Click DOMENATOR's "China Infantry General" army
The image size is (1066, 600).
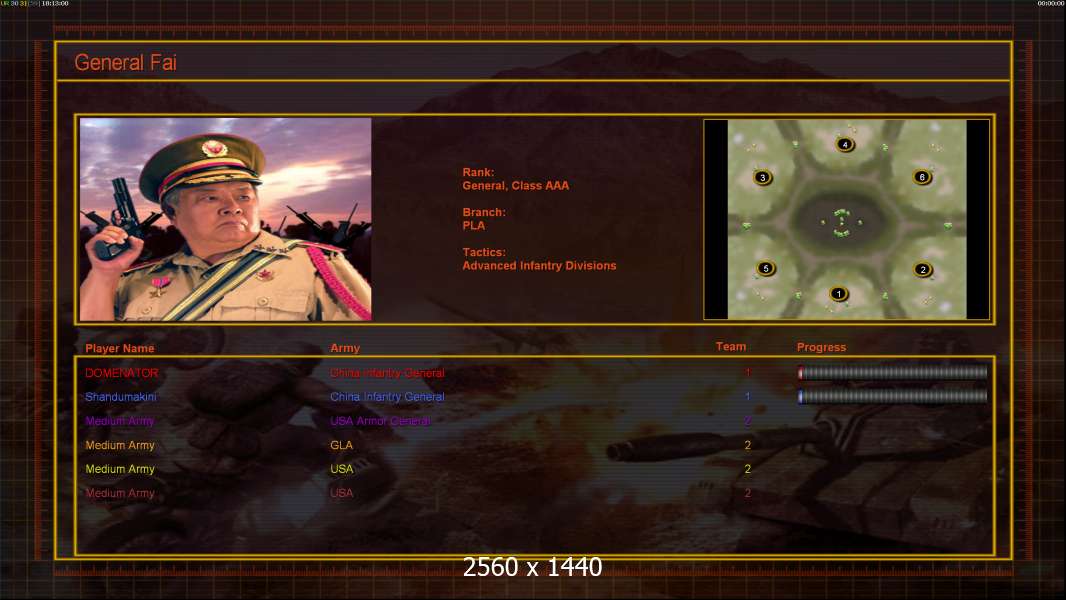pos(388,373)
